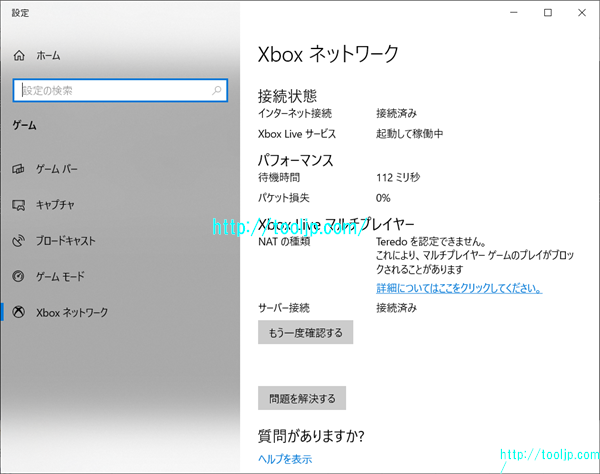Click the 待機時間 label
The image size is (600, 474).
pos(279,178)
